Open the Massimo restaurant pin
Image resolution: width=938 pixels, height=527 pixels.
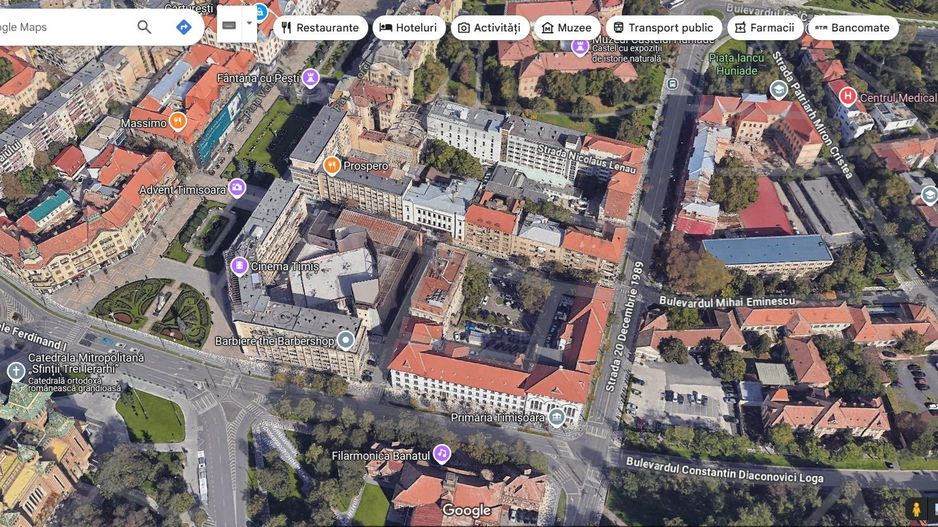pyautogui.click(x=177, y=121)
